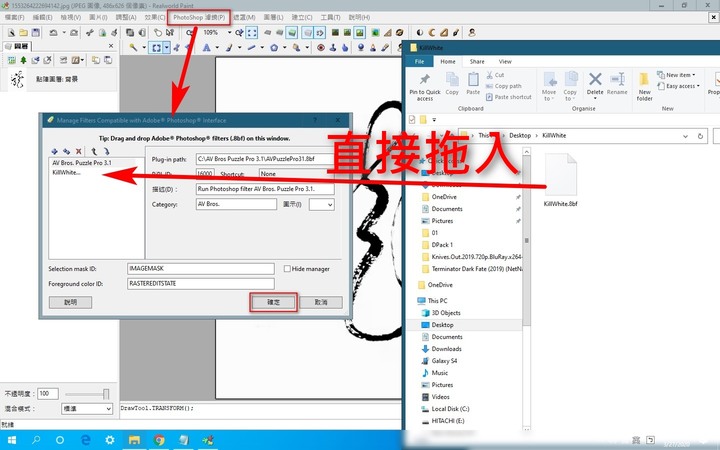
Task: Select the KillWhite.8bf file in File Explorer
Action: [x=560, y=180]
